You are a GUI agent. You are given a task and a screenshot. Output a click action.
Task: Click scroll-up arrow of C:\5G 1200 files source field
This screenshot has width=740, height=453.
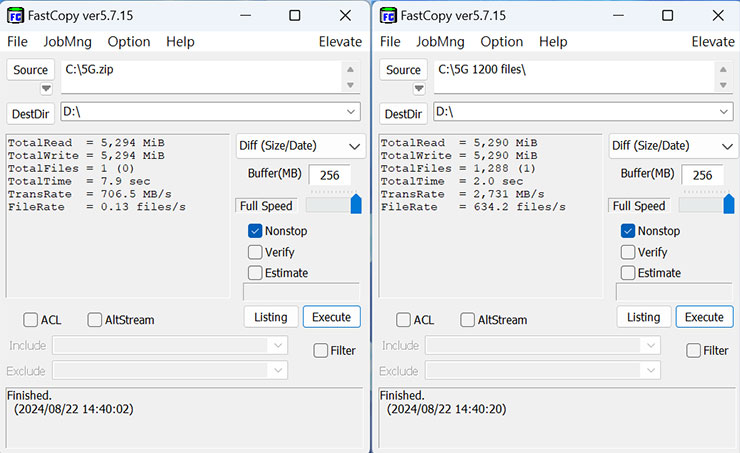click(723, 69)
